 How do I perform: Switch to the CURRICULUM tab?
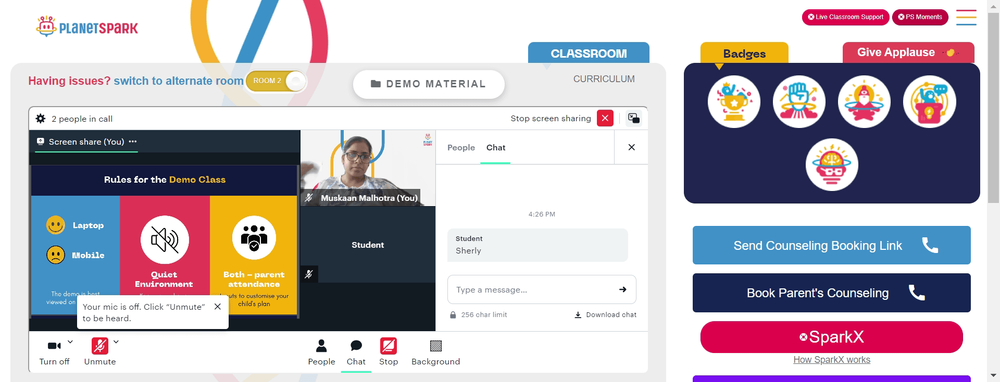pos(604,79)
